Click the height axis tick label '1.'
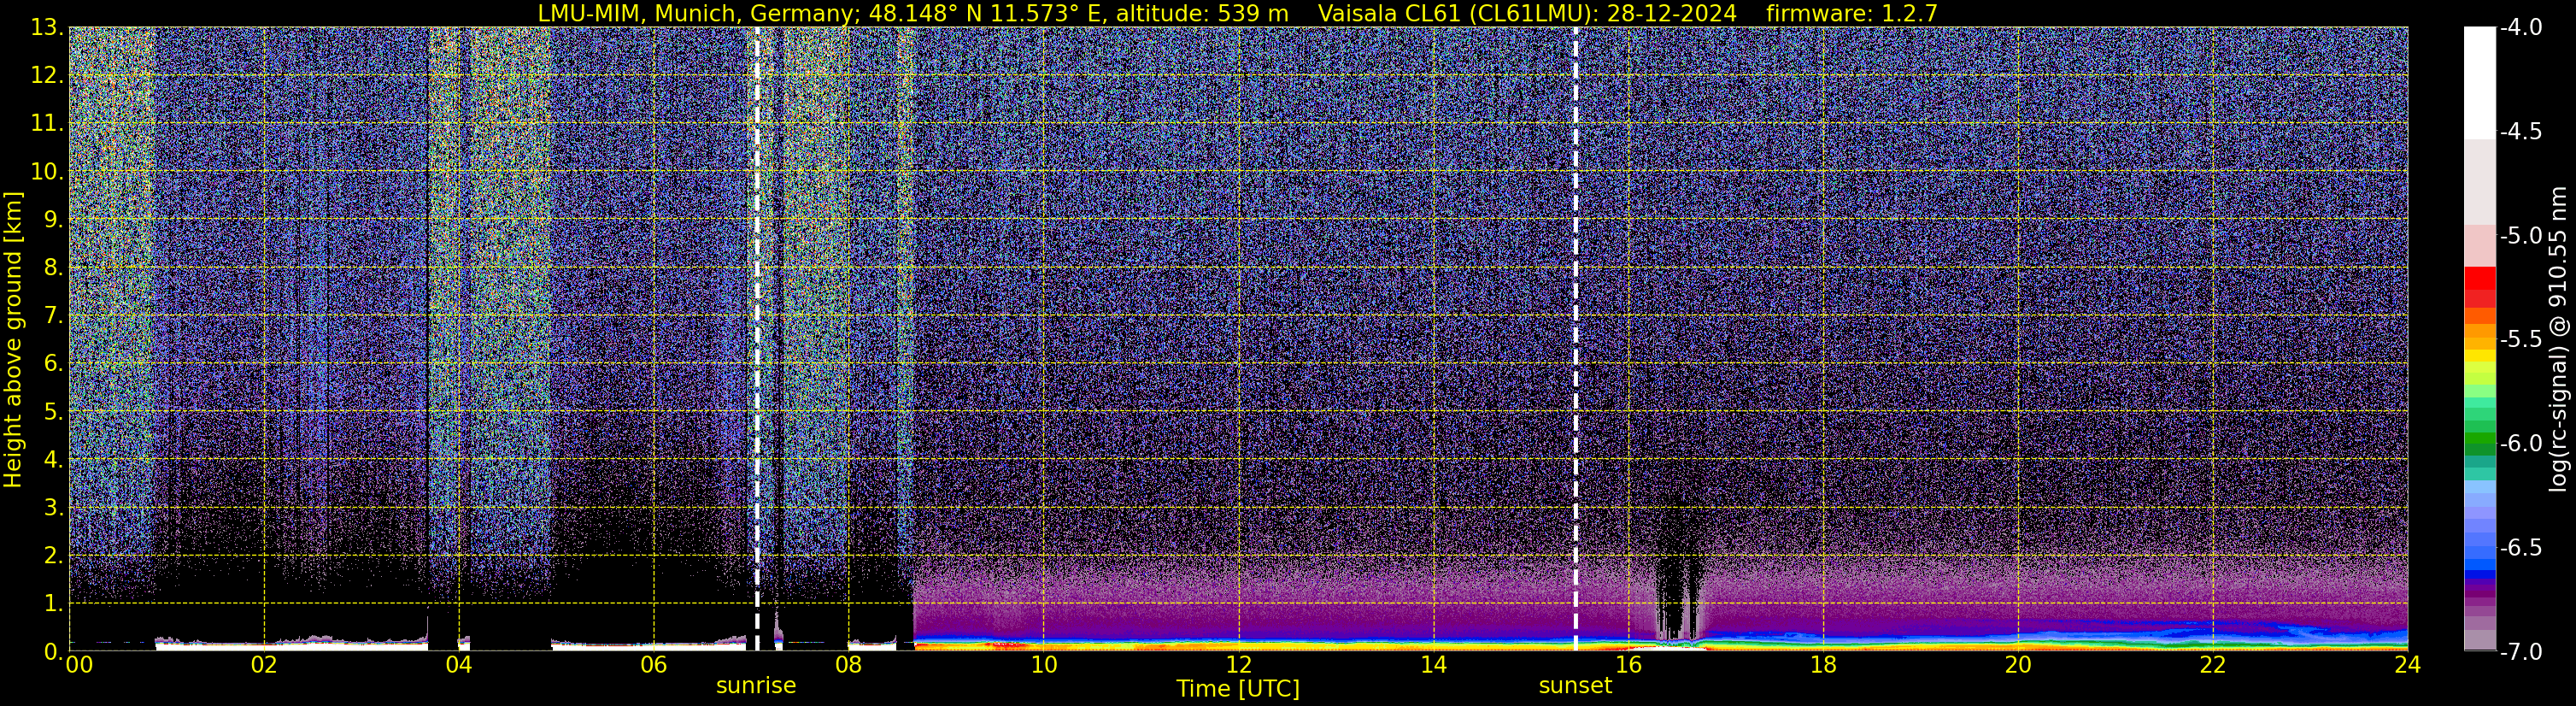Viewport: 2576px width, 706px height. tap(54, 604)
